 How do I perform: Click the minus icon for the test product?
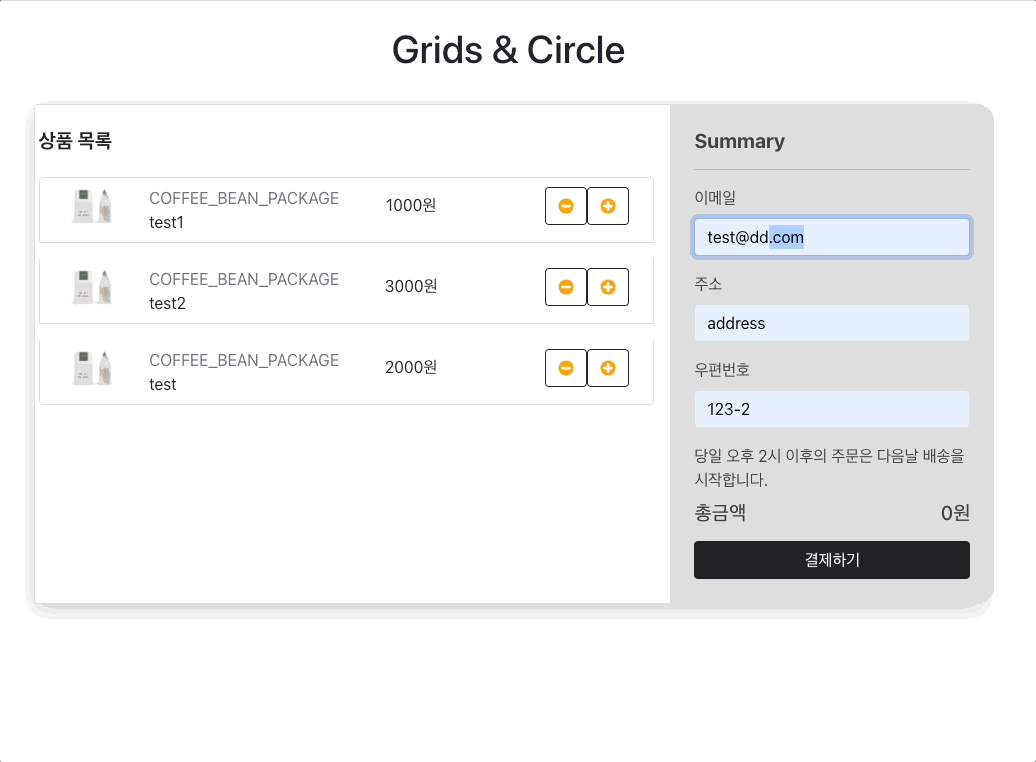coord(565,368)
